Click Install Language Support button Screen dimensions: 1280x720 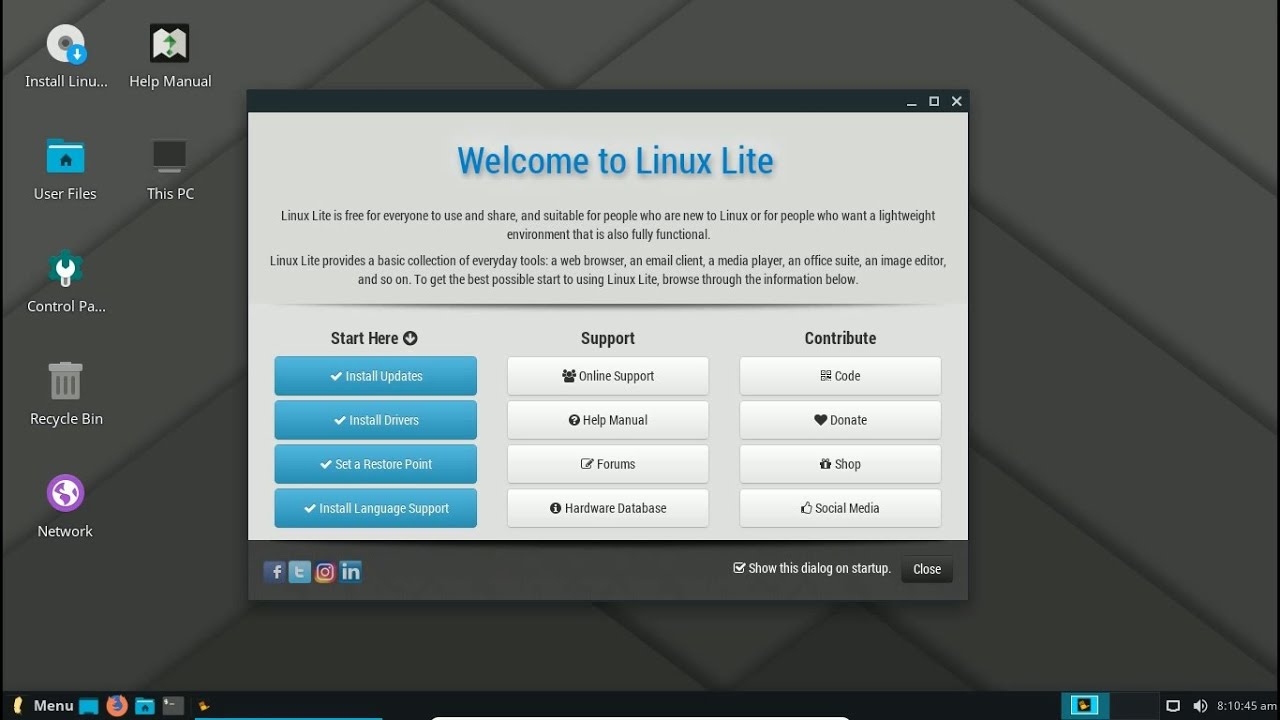tap(376, 508)
